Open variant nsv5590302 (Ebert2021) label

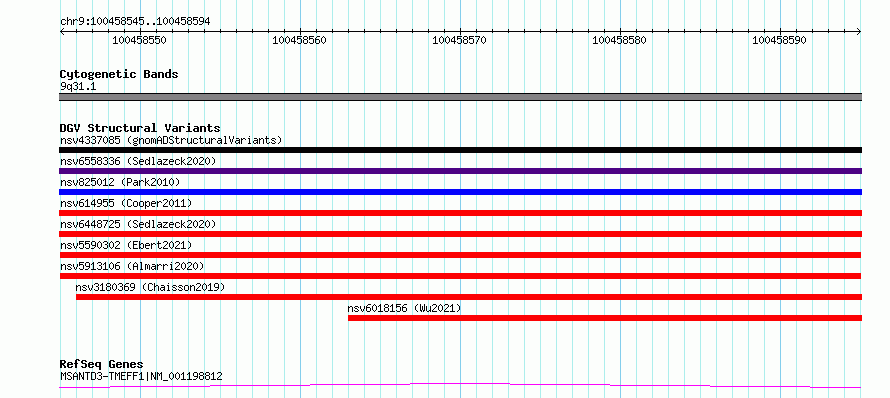(x=126, y=245)
